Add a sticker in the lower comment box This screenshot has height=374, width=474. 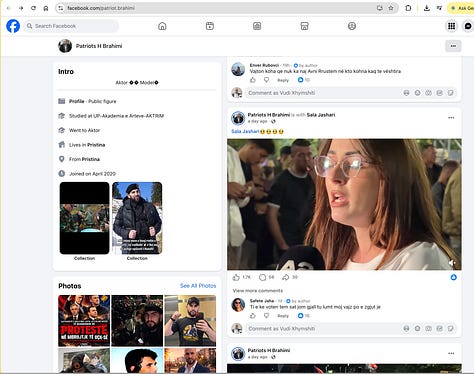[x=450, y=329]
